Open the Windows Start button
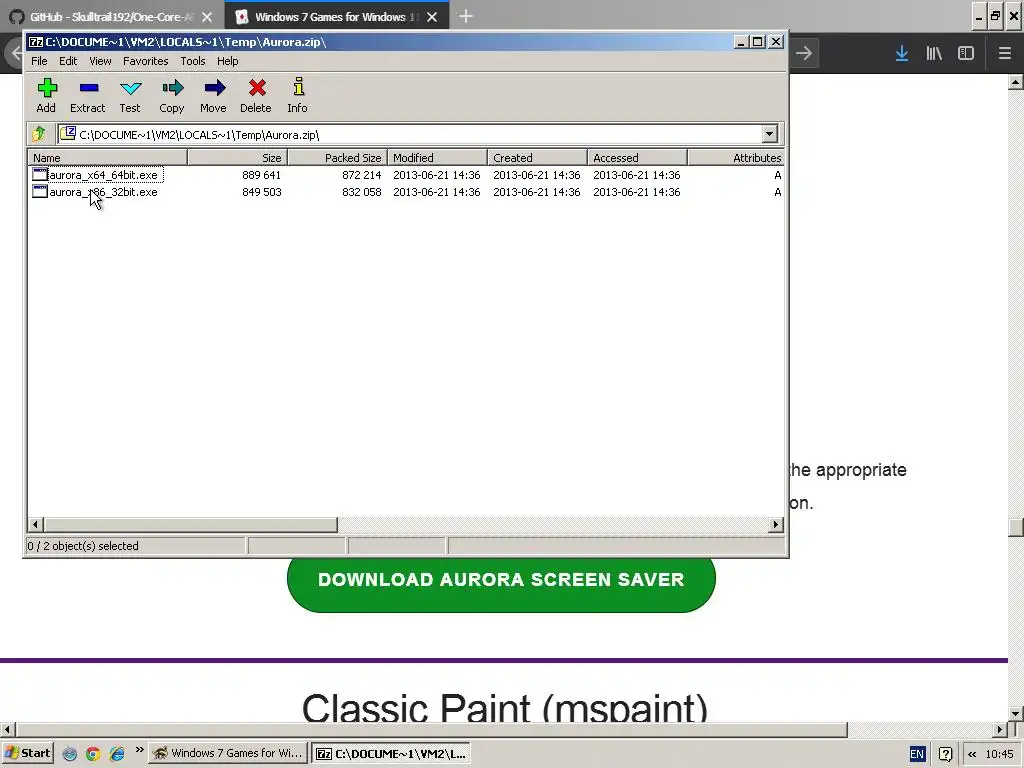The image size is (1024, 768). 27,754
